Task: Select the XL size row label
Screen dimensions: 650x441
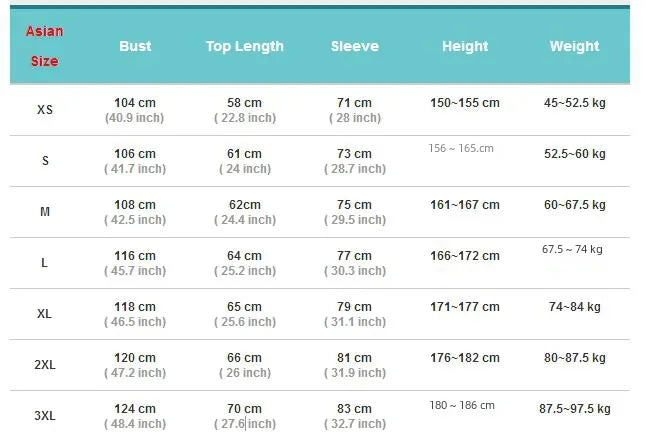Action: (45, 314)
